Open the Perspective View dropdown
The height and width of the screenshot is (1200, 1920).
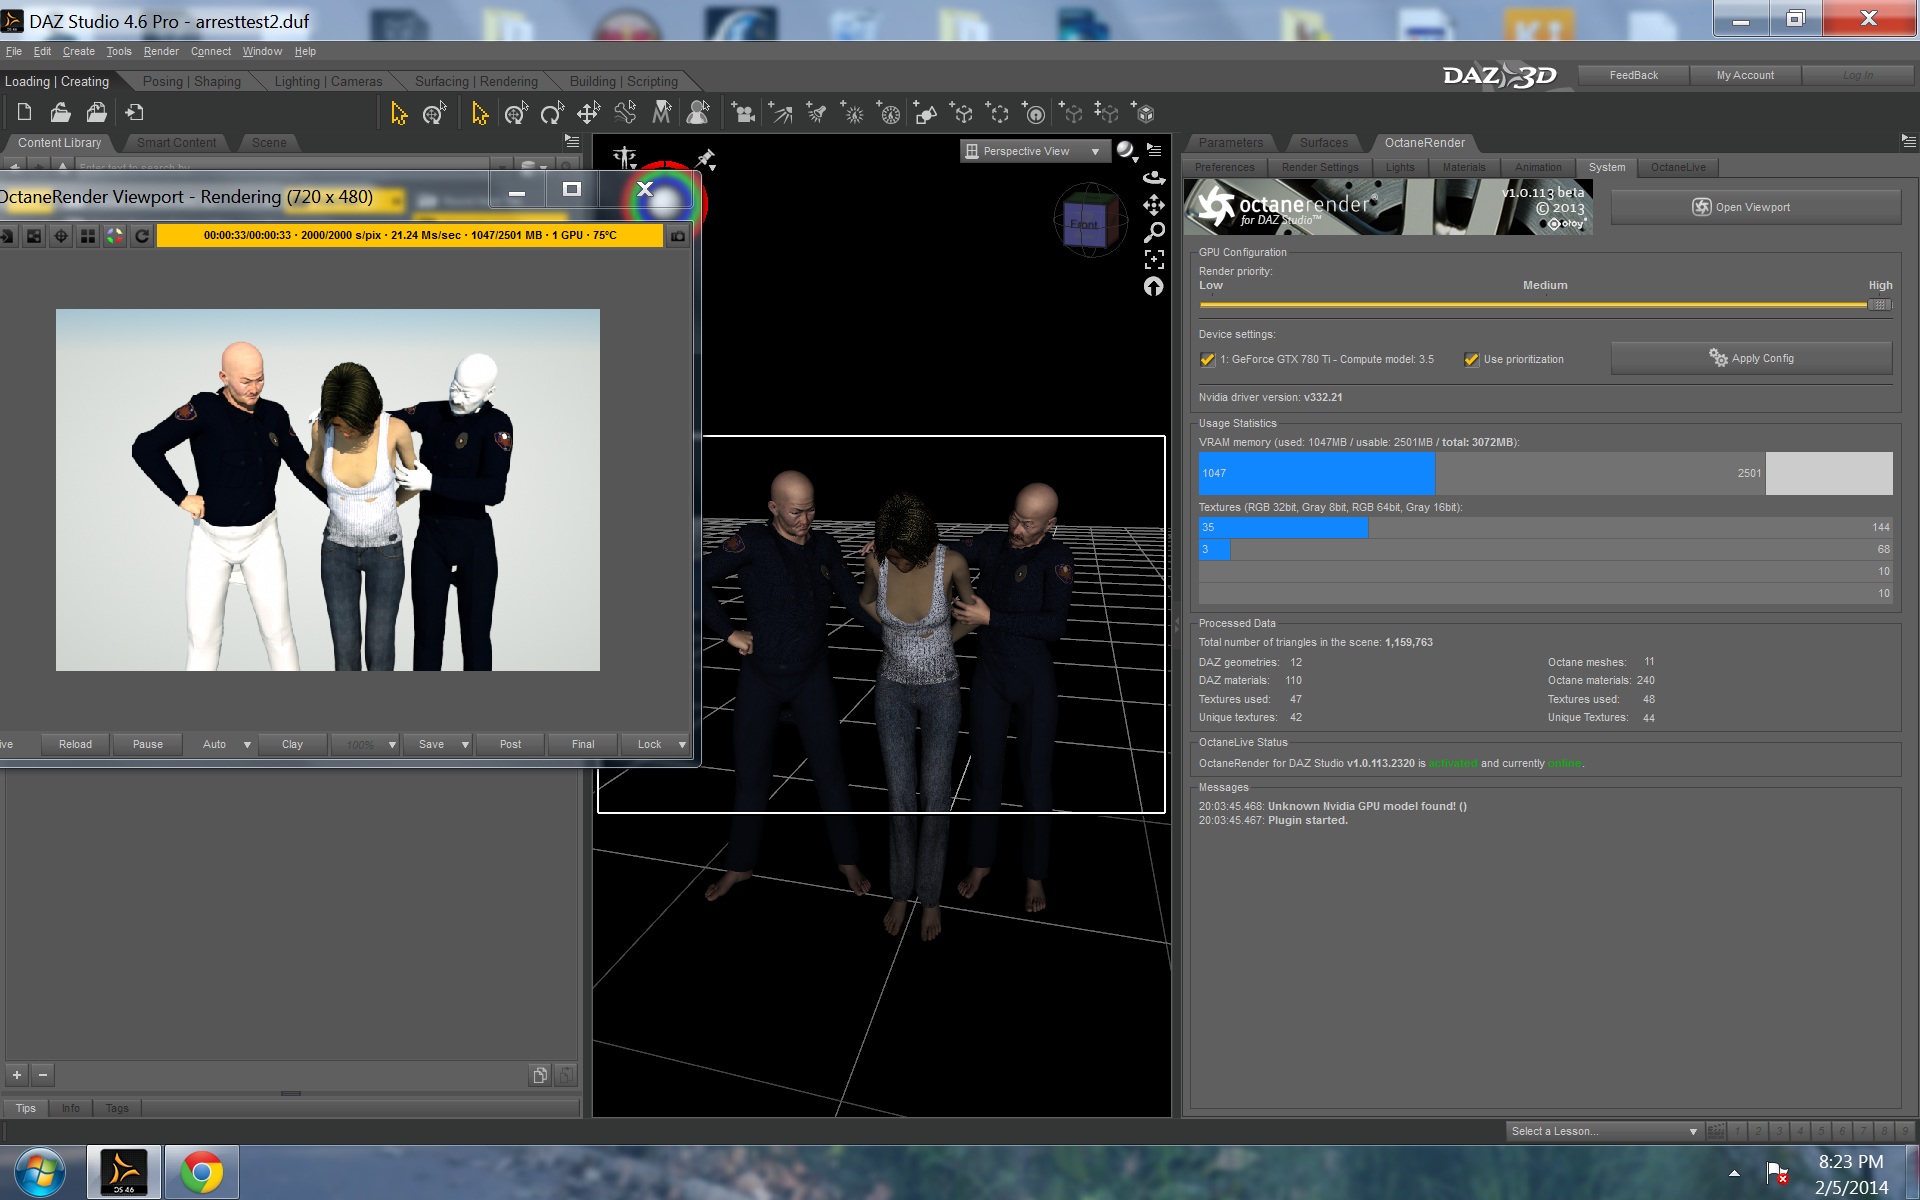coord(1035,152)
